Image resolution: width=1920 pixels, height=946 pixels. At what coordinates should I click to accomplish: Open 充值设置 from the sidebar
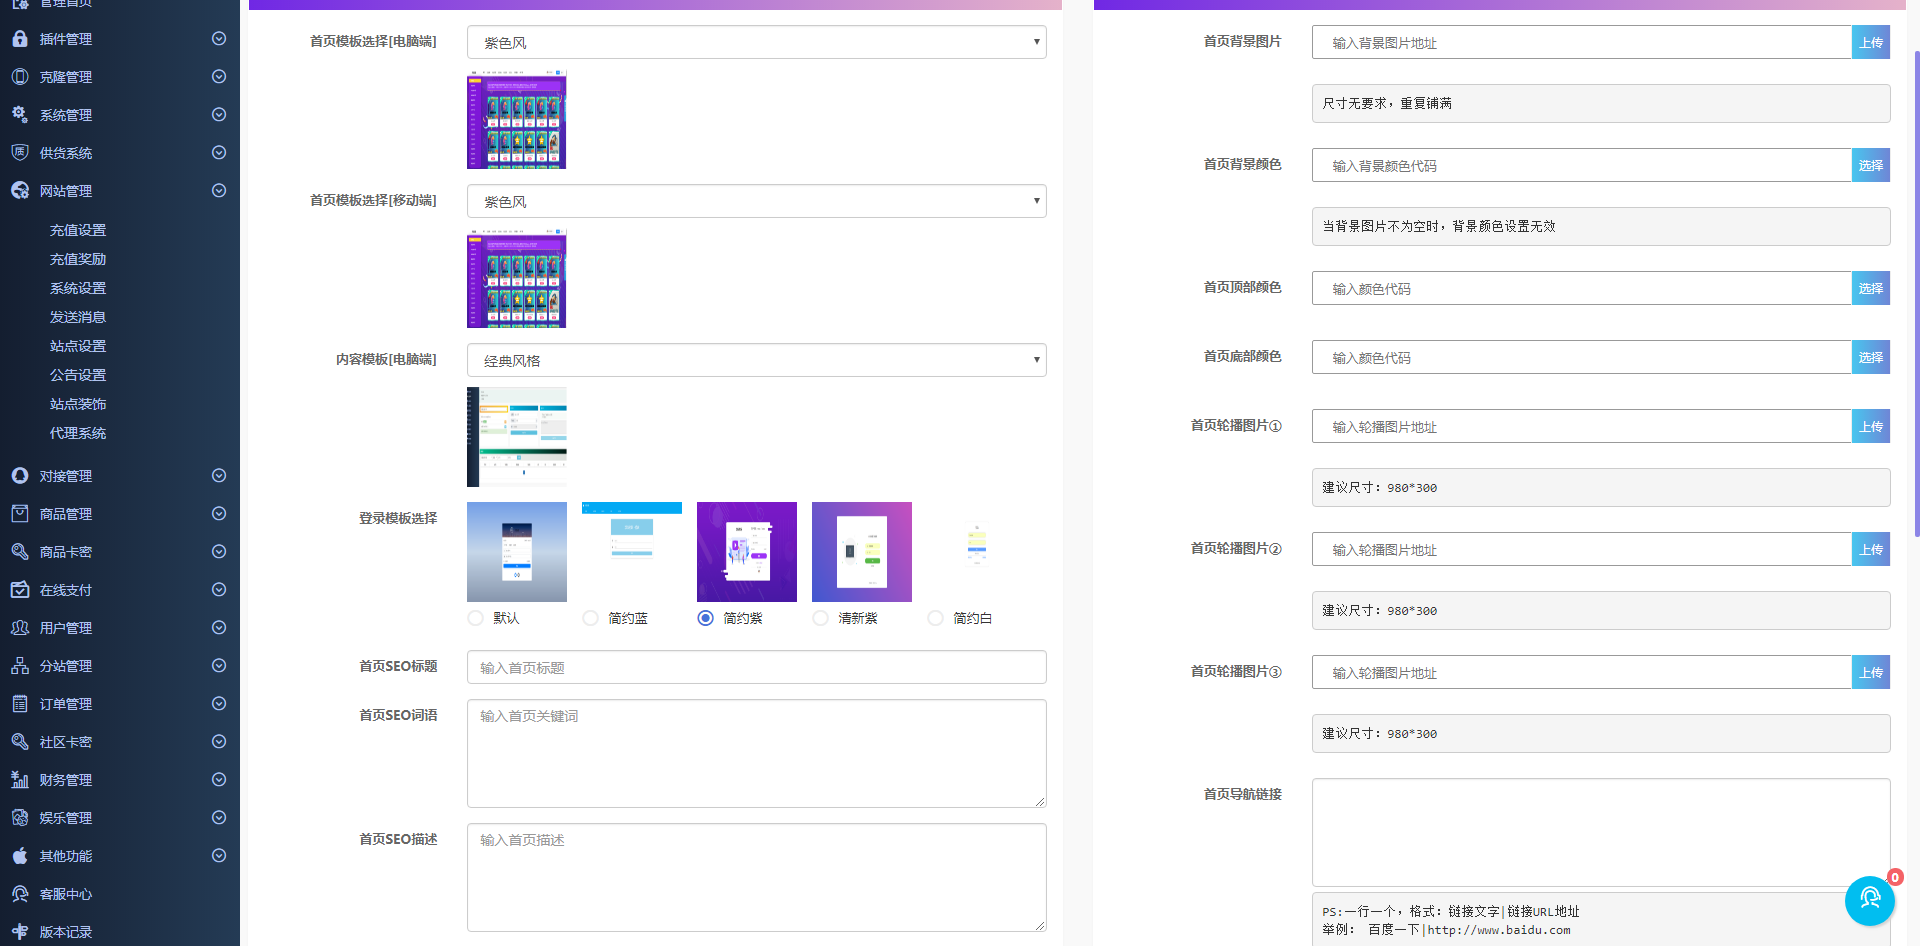point(78,229)
